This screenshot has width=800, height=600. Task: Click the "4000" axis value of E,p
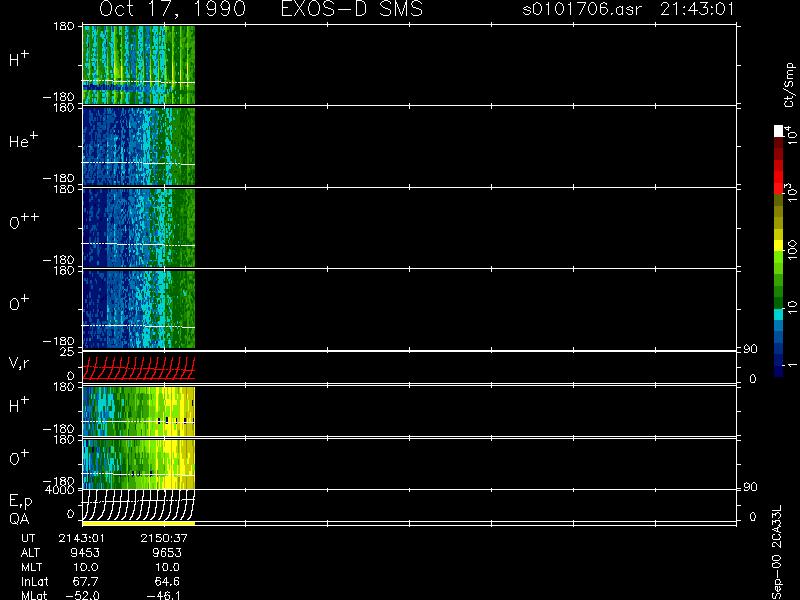pyautogui.click(x=62, y=490)
